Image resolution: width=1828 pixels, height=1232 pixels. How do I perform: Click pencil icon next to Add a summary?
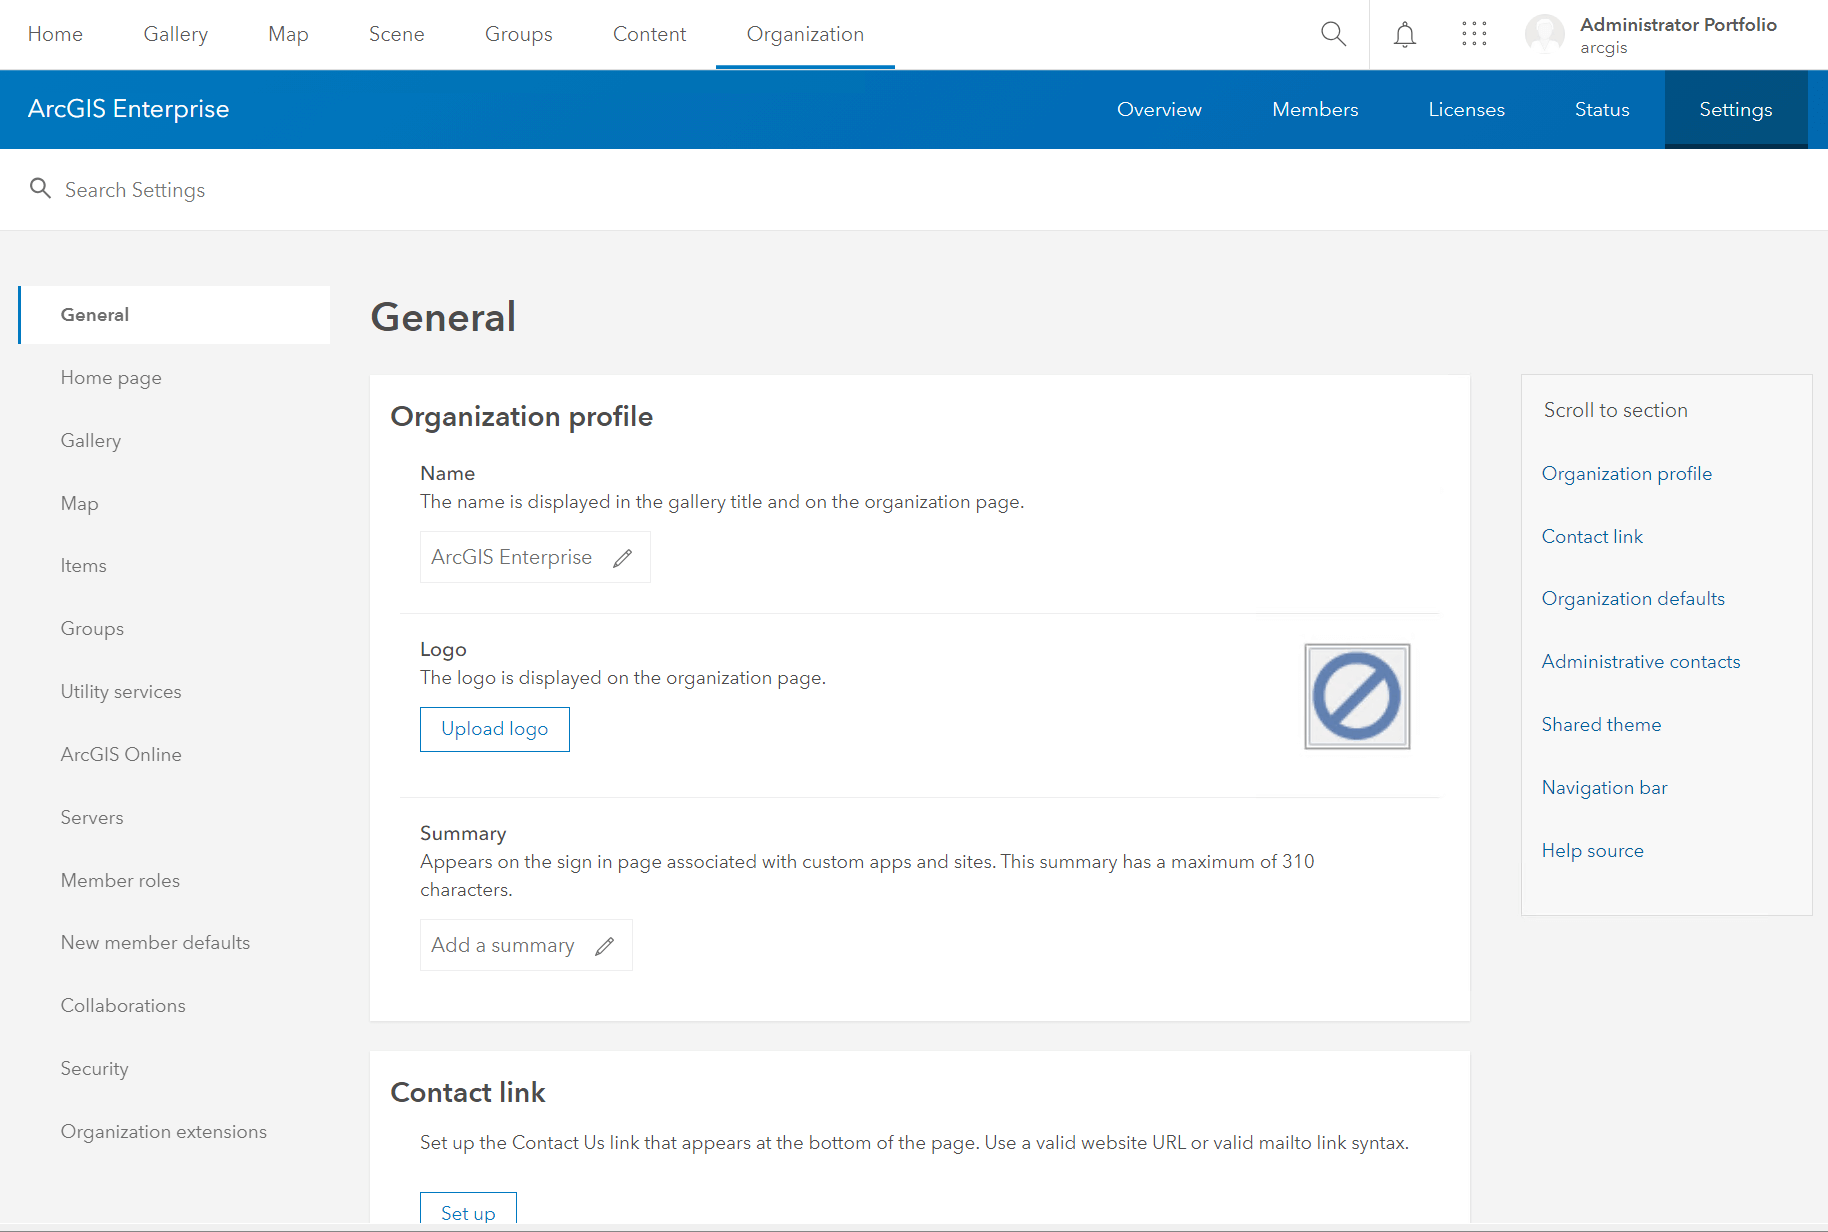click(x=605, y=946)
